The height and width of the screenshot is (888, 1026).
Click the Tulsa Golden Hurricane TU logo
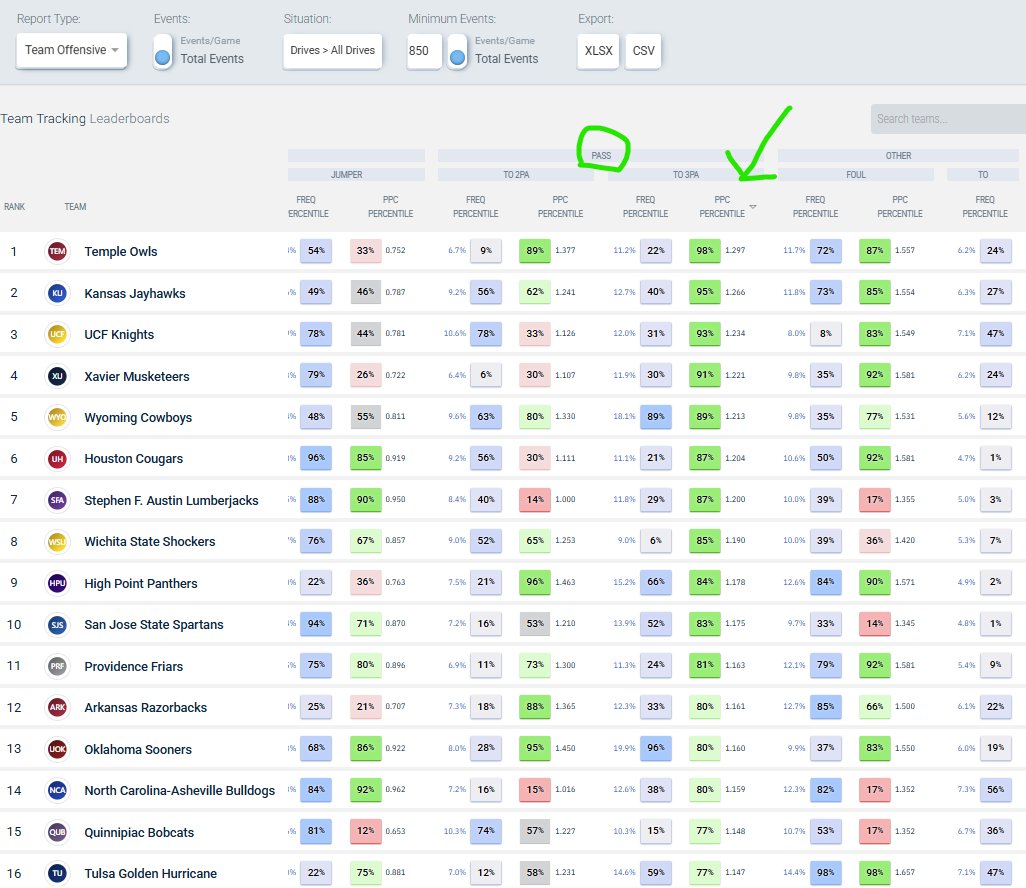[x=58, y=873]
